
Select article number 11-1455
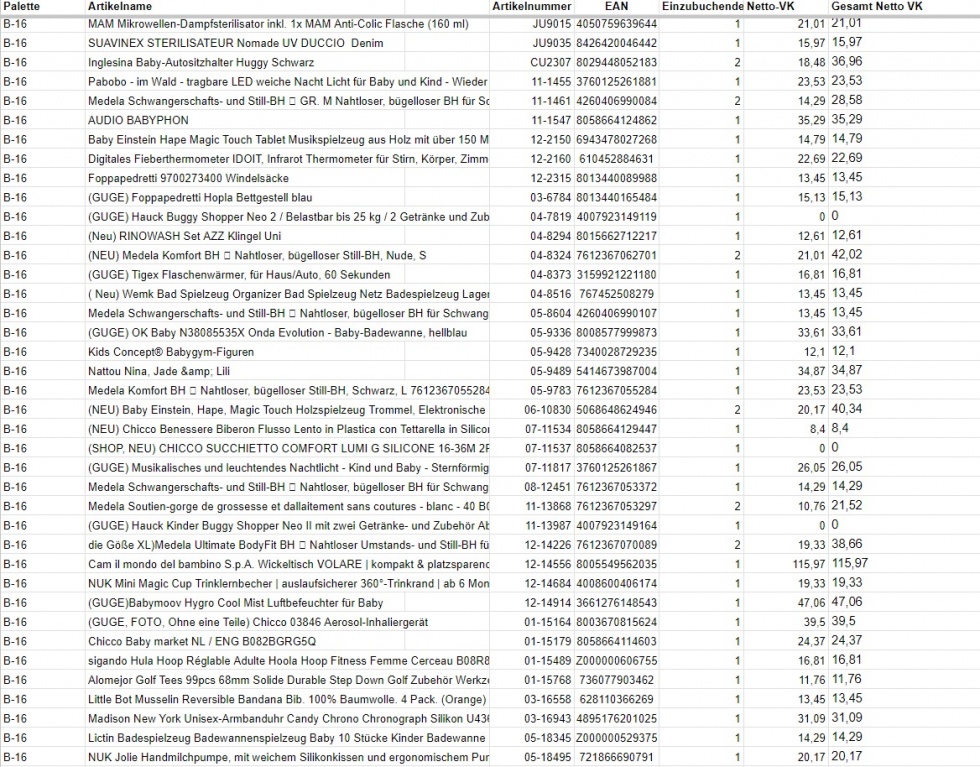pyautogui.click(x=551, y=82)
